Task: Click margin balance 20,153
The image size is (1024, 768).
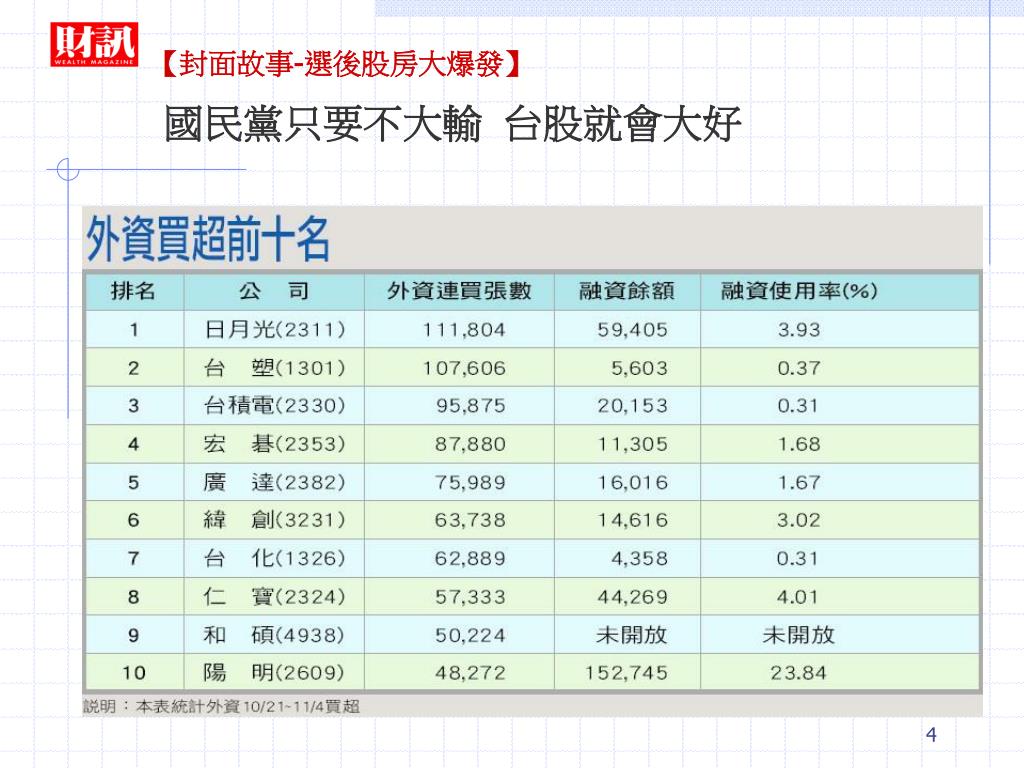Action: point(633,406)
